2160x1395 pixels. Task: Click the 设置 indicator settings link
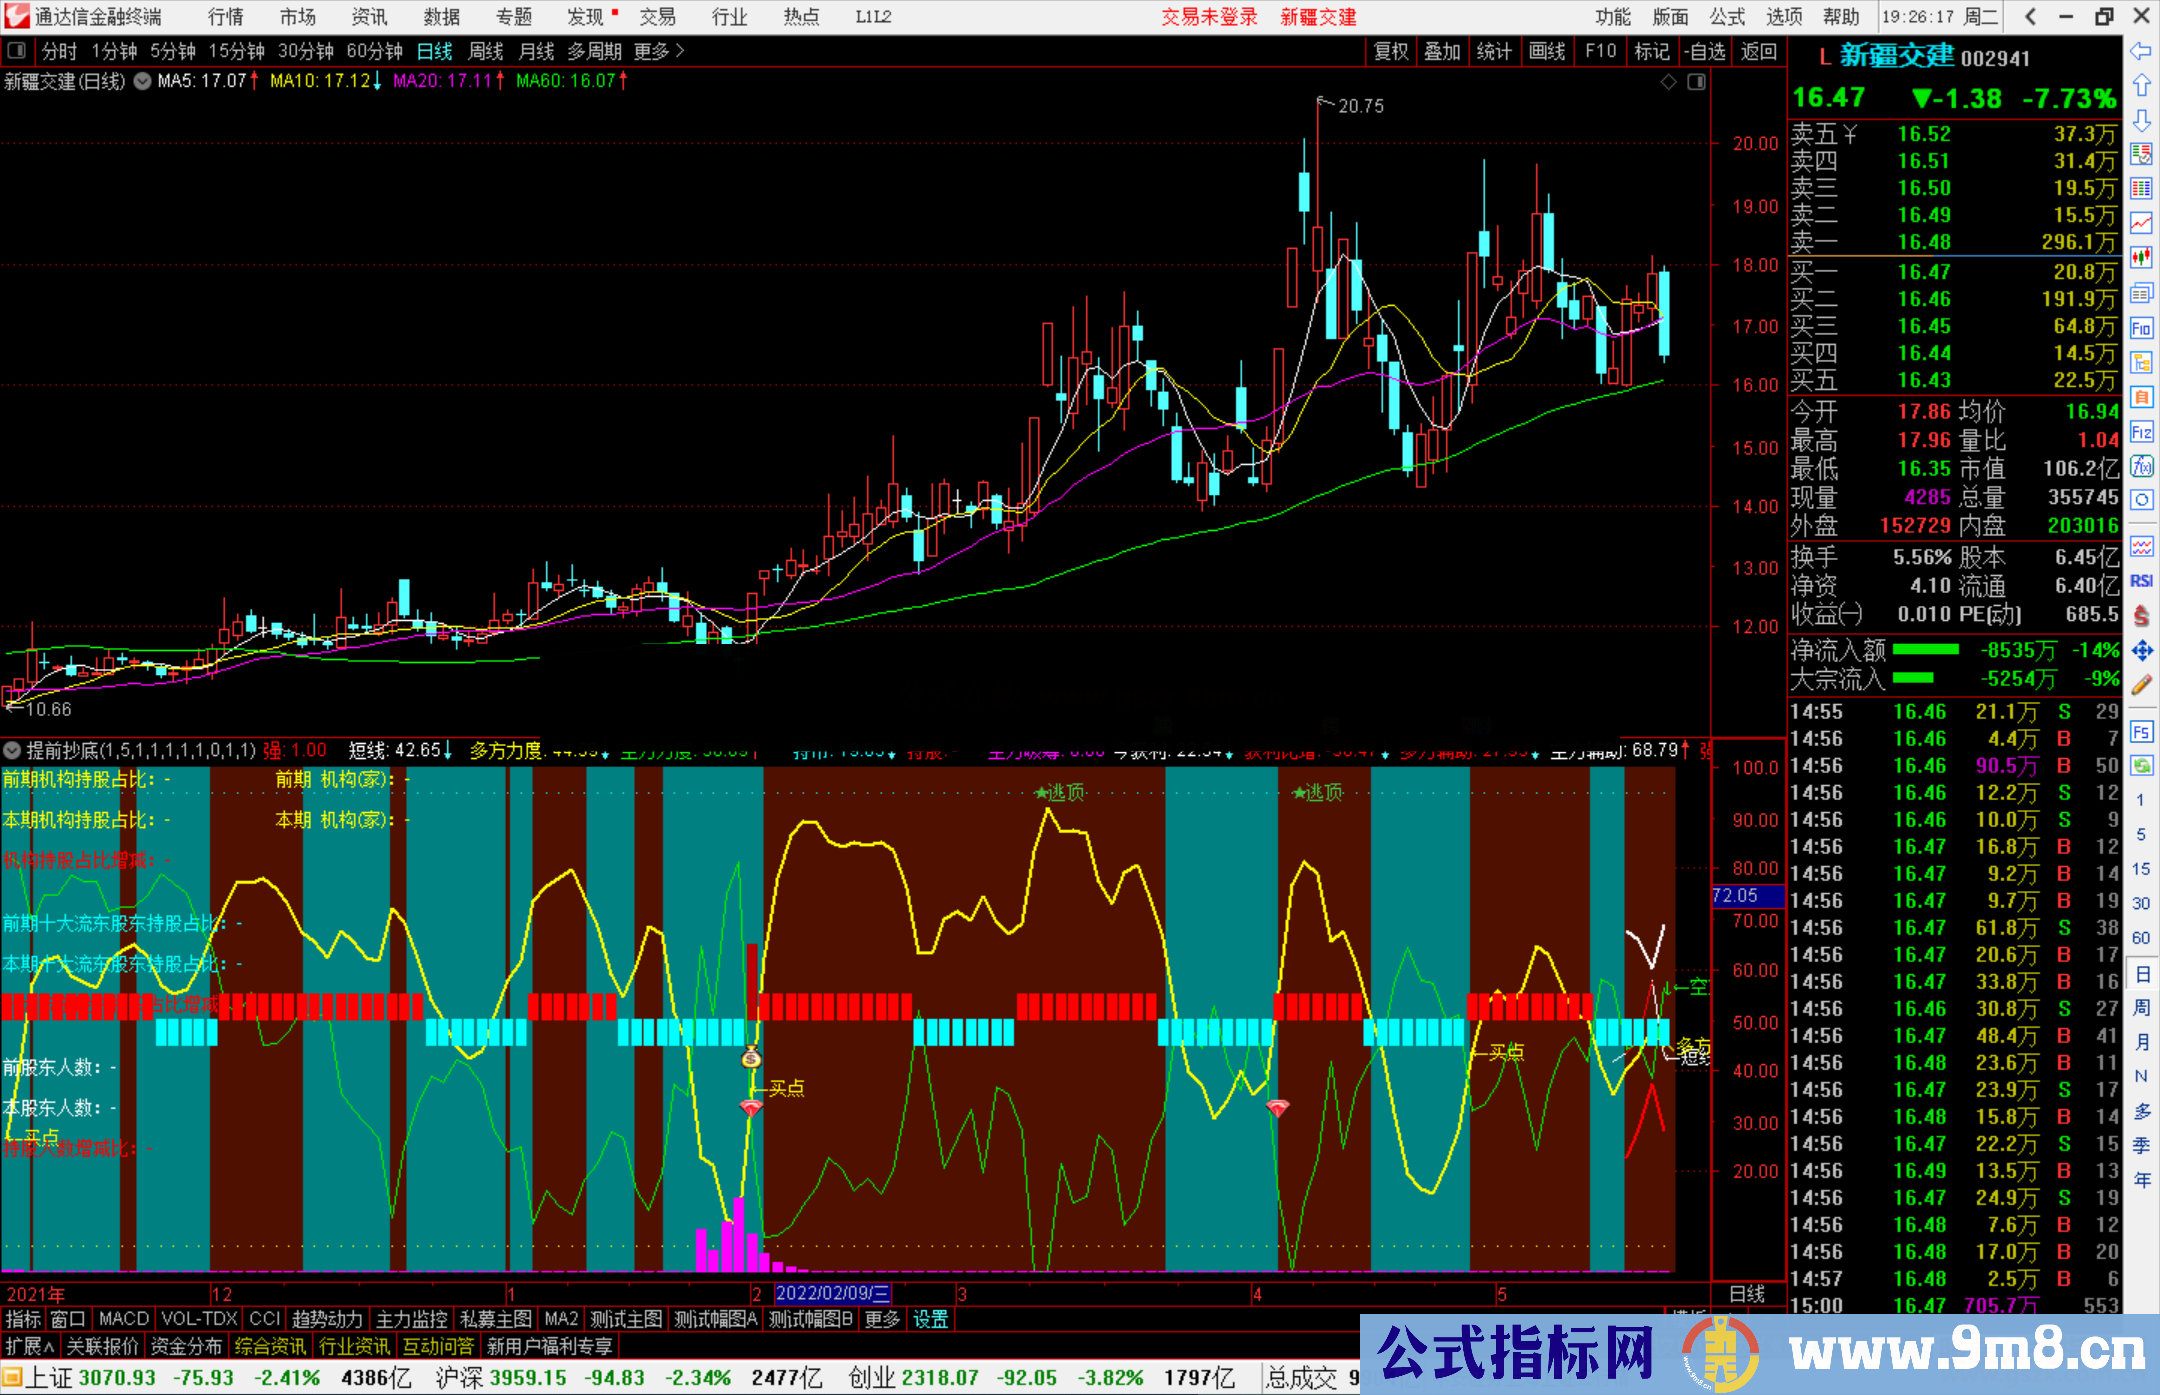(930, 1319)
